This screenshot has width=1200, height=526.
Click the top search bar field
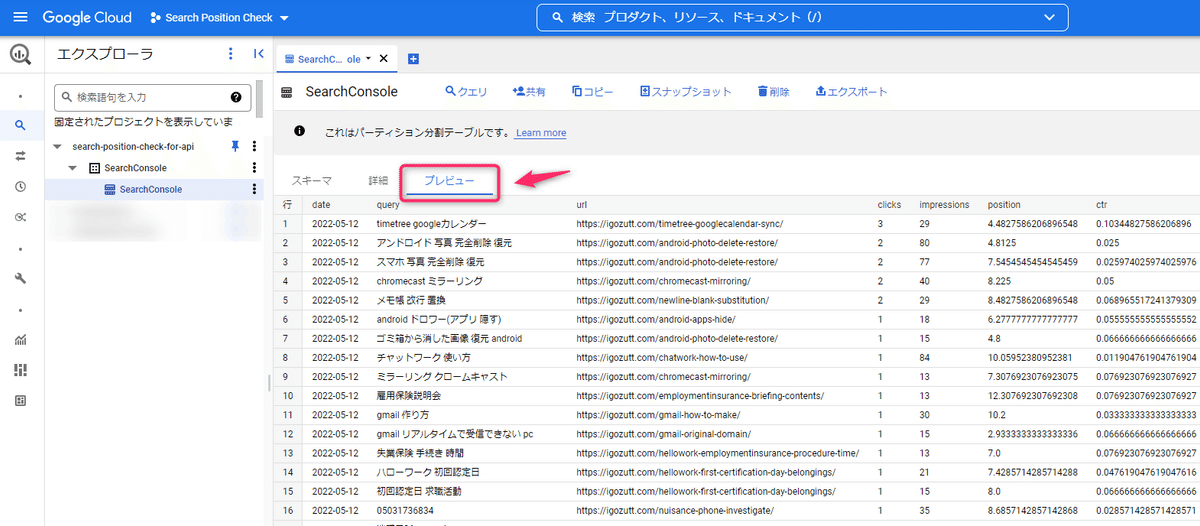803,17
